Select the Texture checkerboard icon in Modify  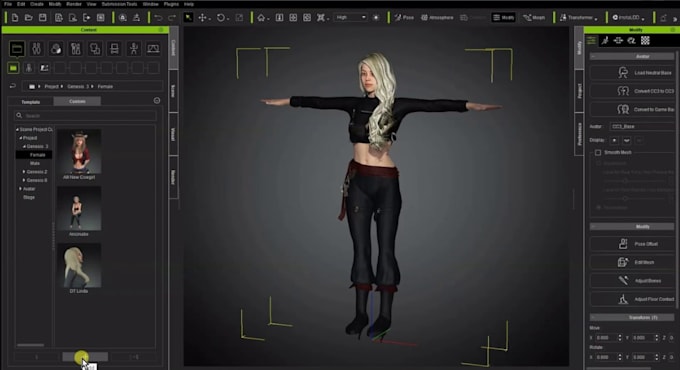pos(645,40)
